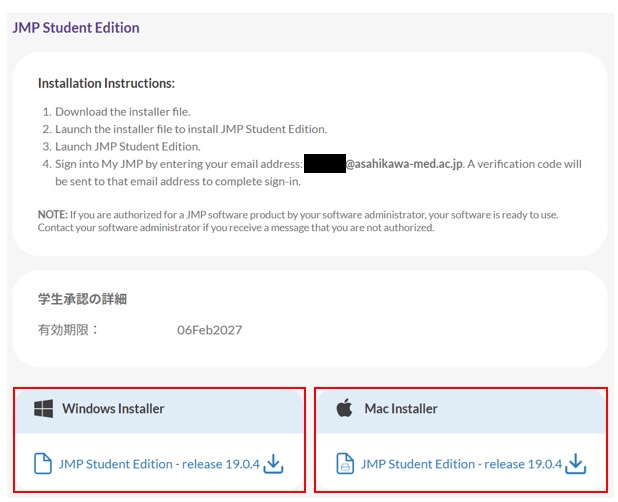The height and width of the screenshot is (502, 618).
Task: Click the blacked-out email username box
Action: 324,163
